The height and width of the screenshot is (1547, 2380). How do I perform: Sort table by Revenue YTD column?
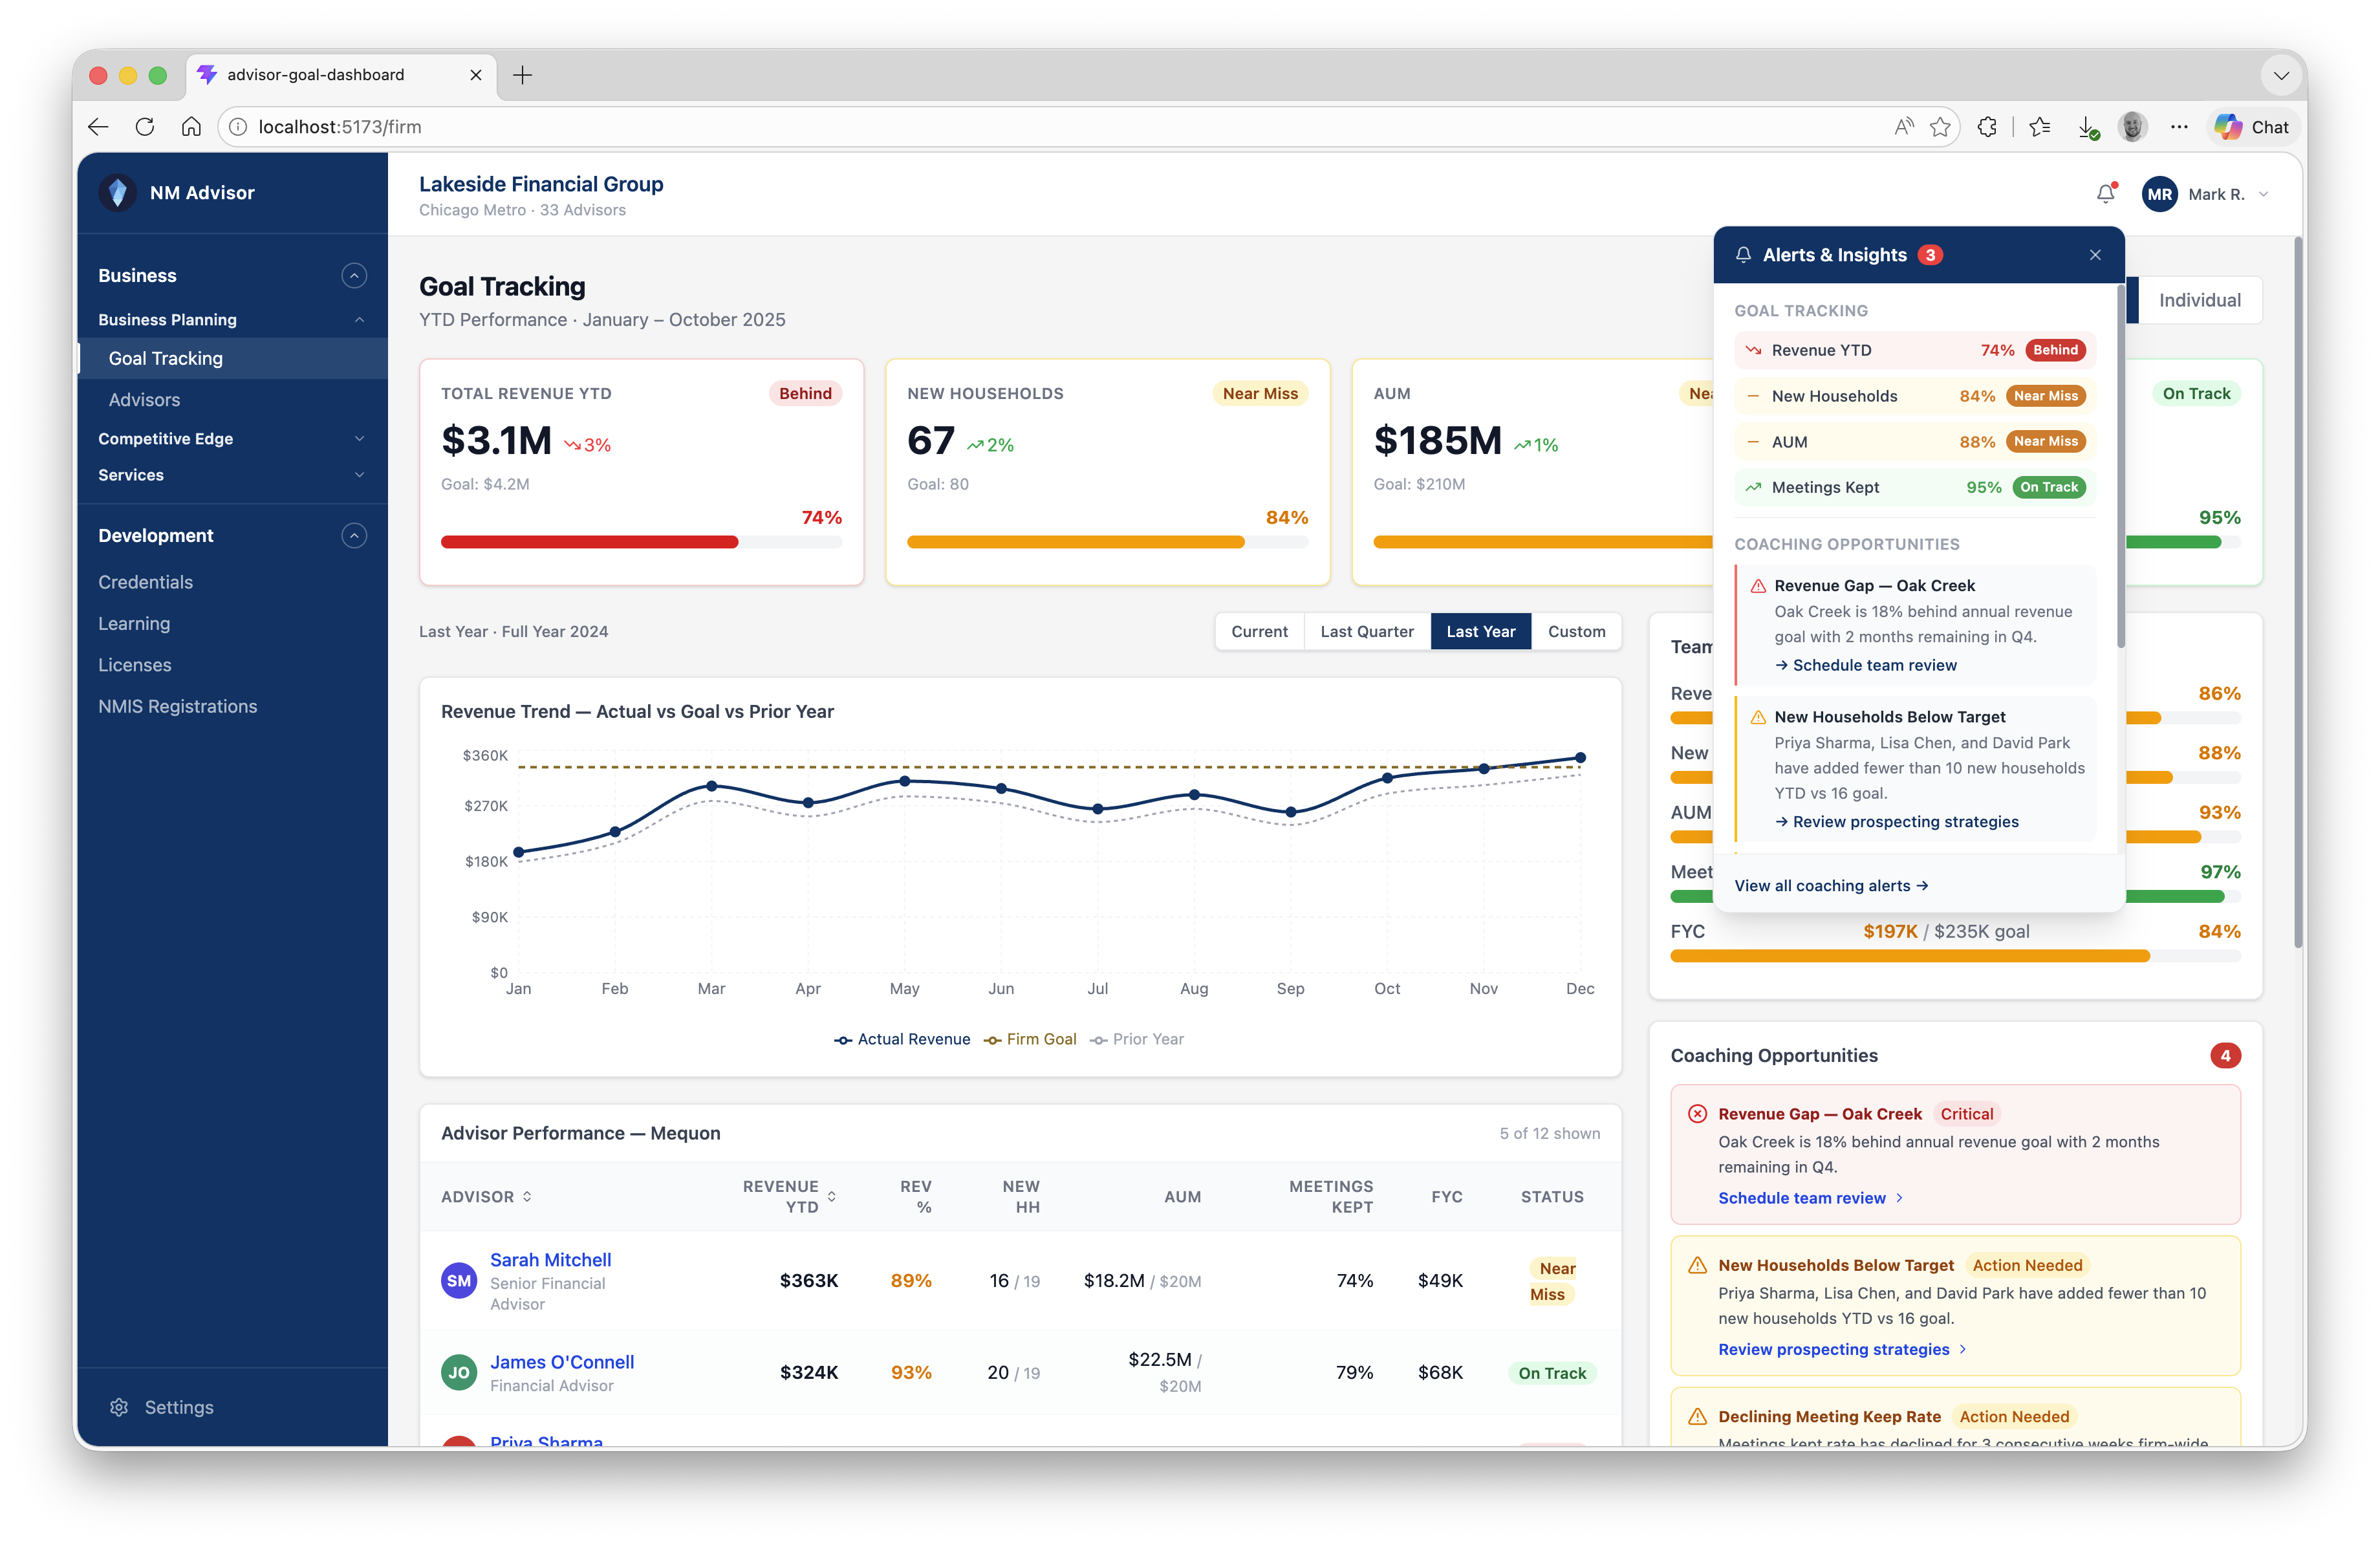[x=789, y=1197]
